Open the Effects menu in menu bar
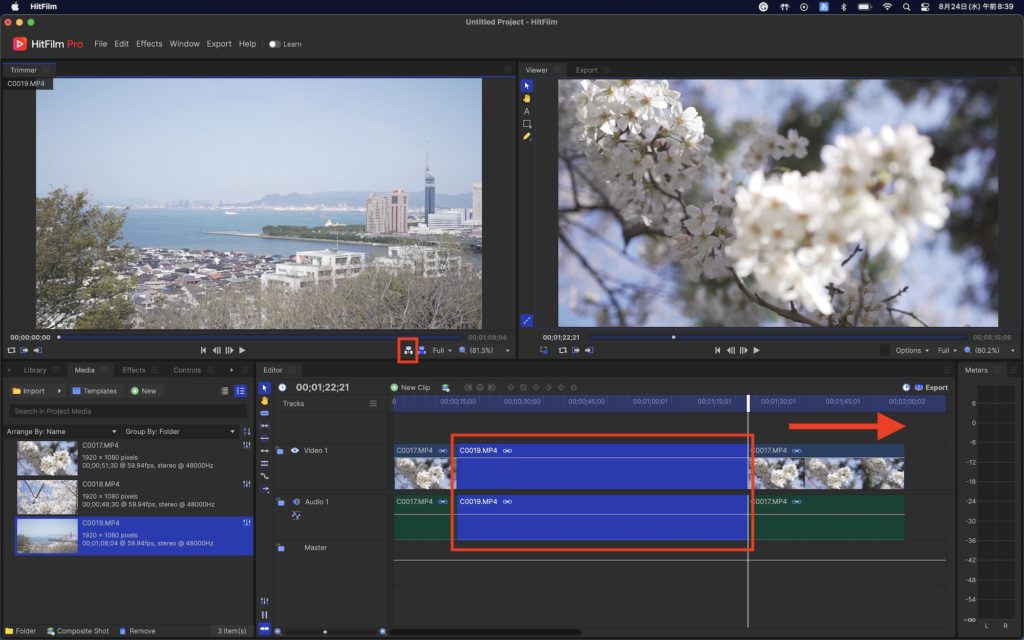1024x640 pixels. click(149, 44)
